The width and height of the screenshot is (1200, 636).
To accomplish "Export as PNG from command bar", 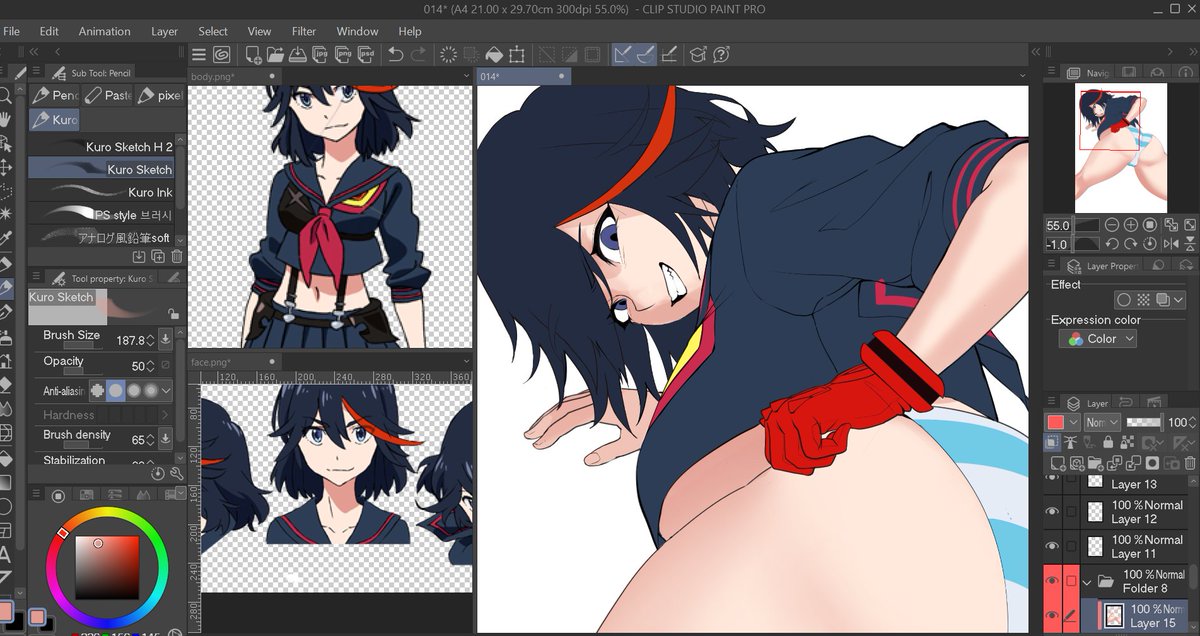I will click(341, 54).
